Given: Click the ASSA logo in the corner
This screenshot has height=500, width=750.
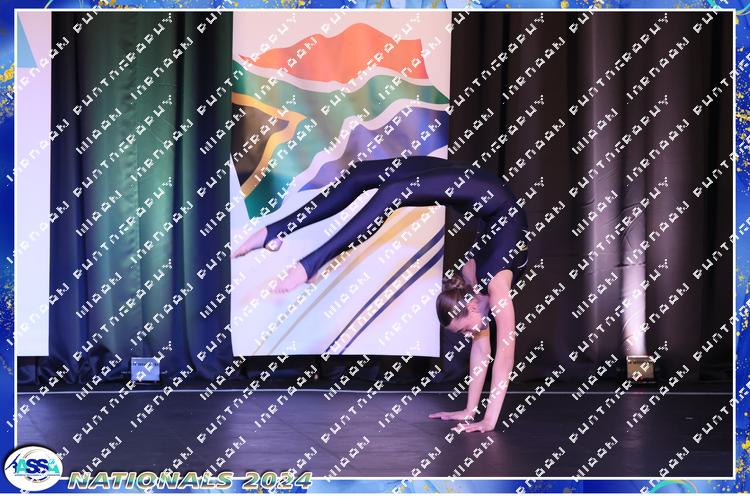Looking at the screenshot, I should pos(32,468).
